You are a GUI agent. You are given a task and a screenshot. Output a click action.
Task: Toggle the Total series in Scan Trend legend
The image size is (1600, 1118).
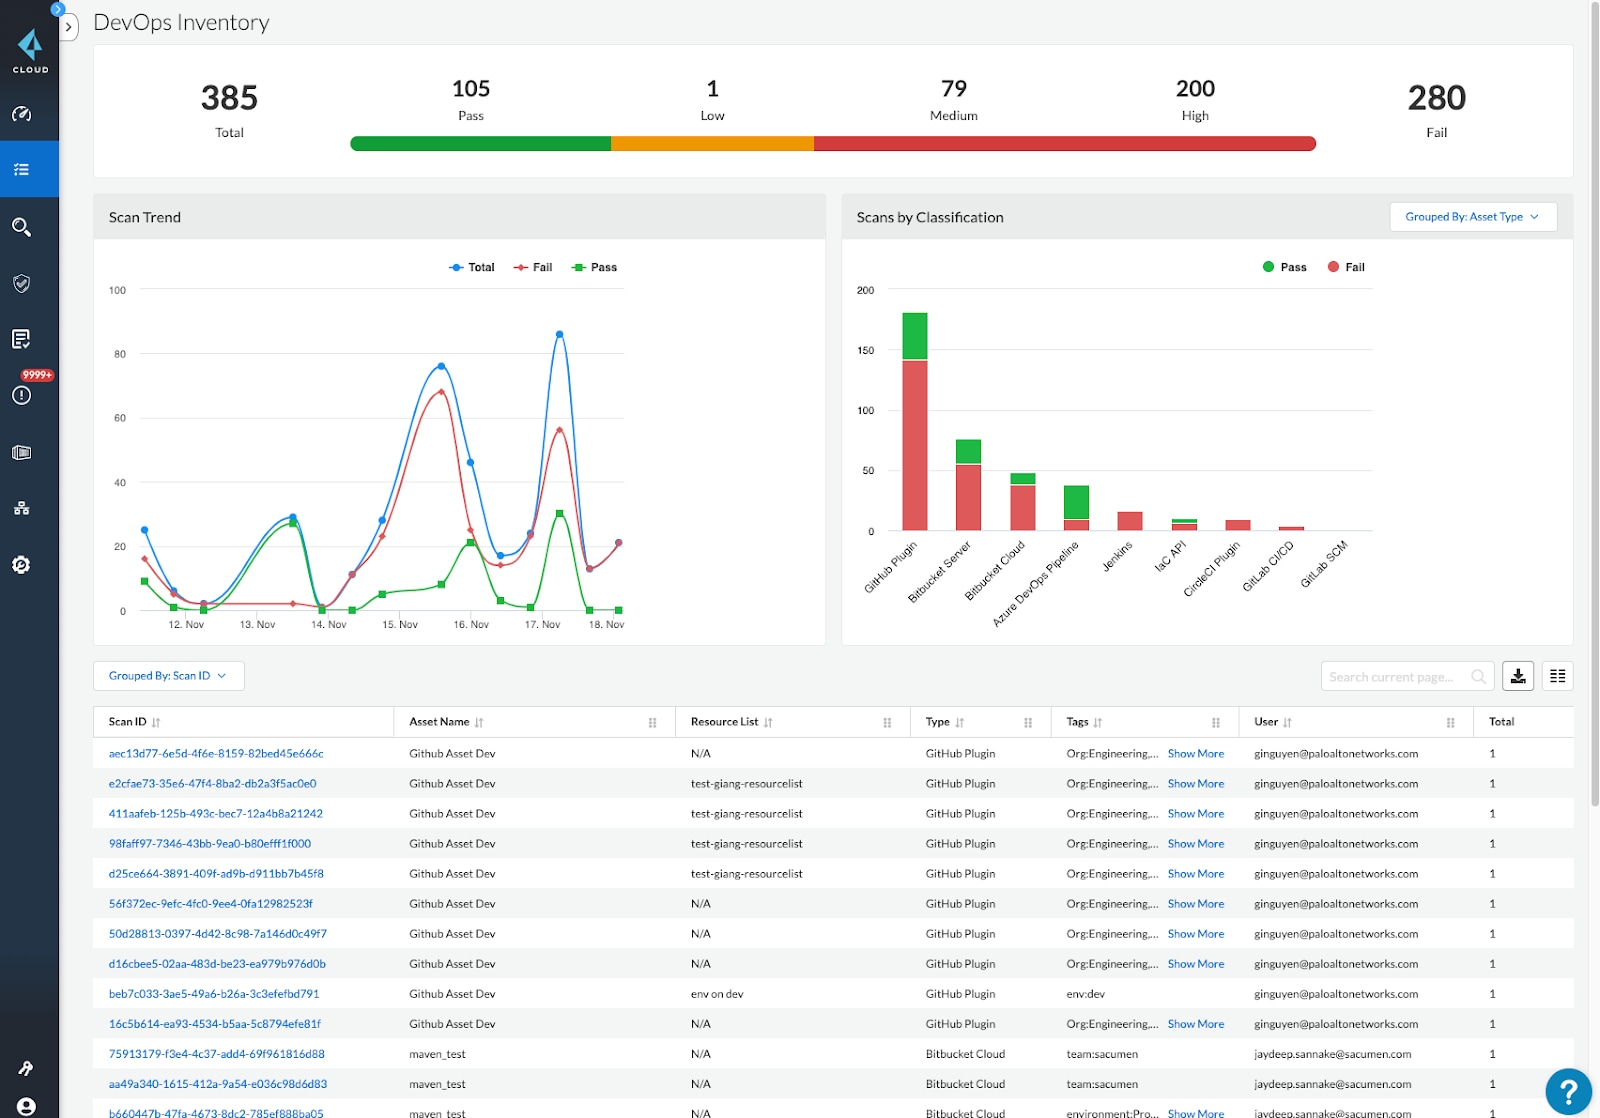(x=472, y=267)
